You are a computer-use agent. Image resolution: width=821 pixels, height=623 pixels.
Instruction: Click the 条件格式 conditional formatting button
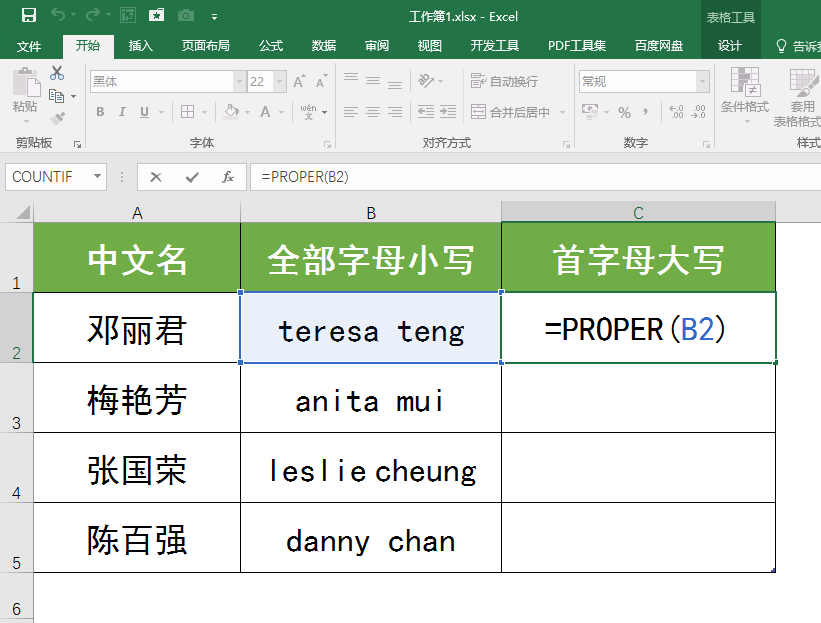[x=745, y=95]
